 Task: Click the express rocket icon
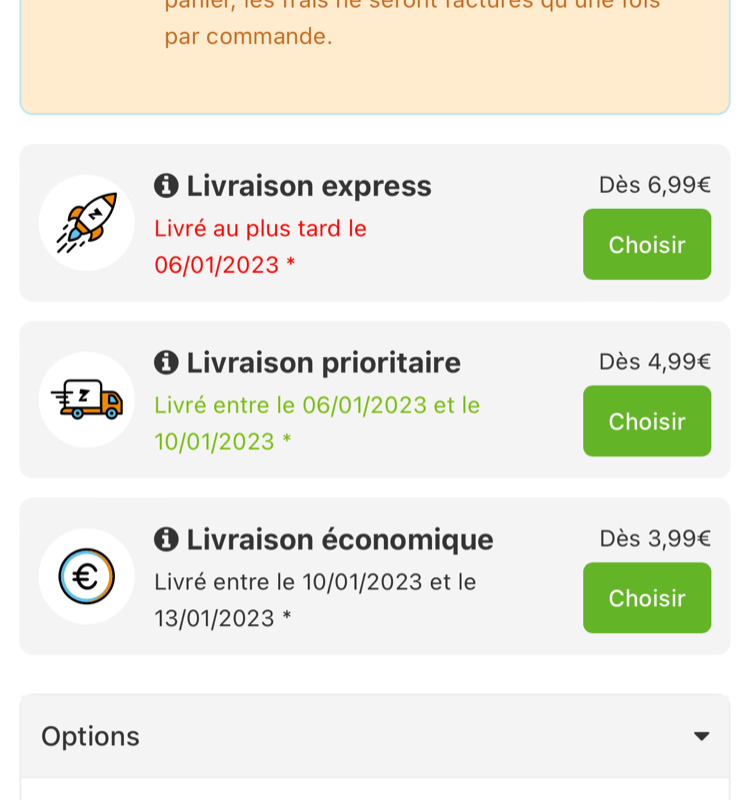[87, 223]
